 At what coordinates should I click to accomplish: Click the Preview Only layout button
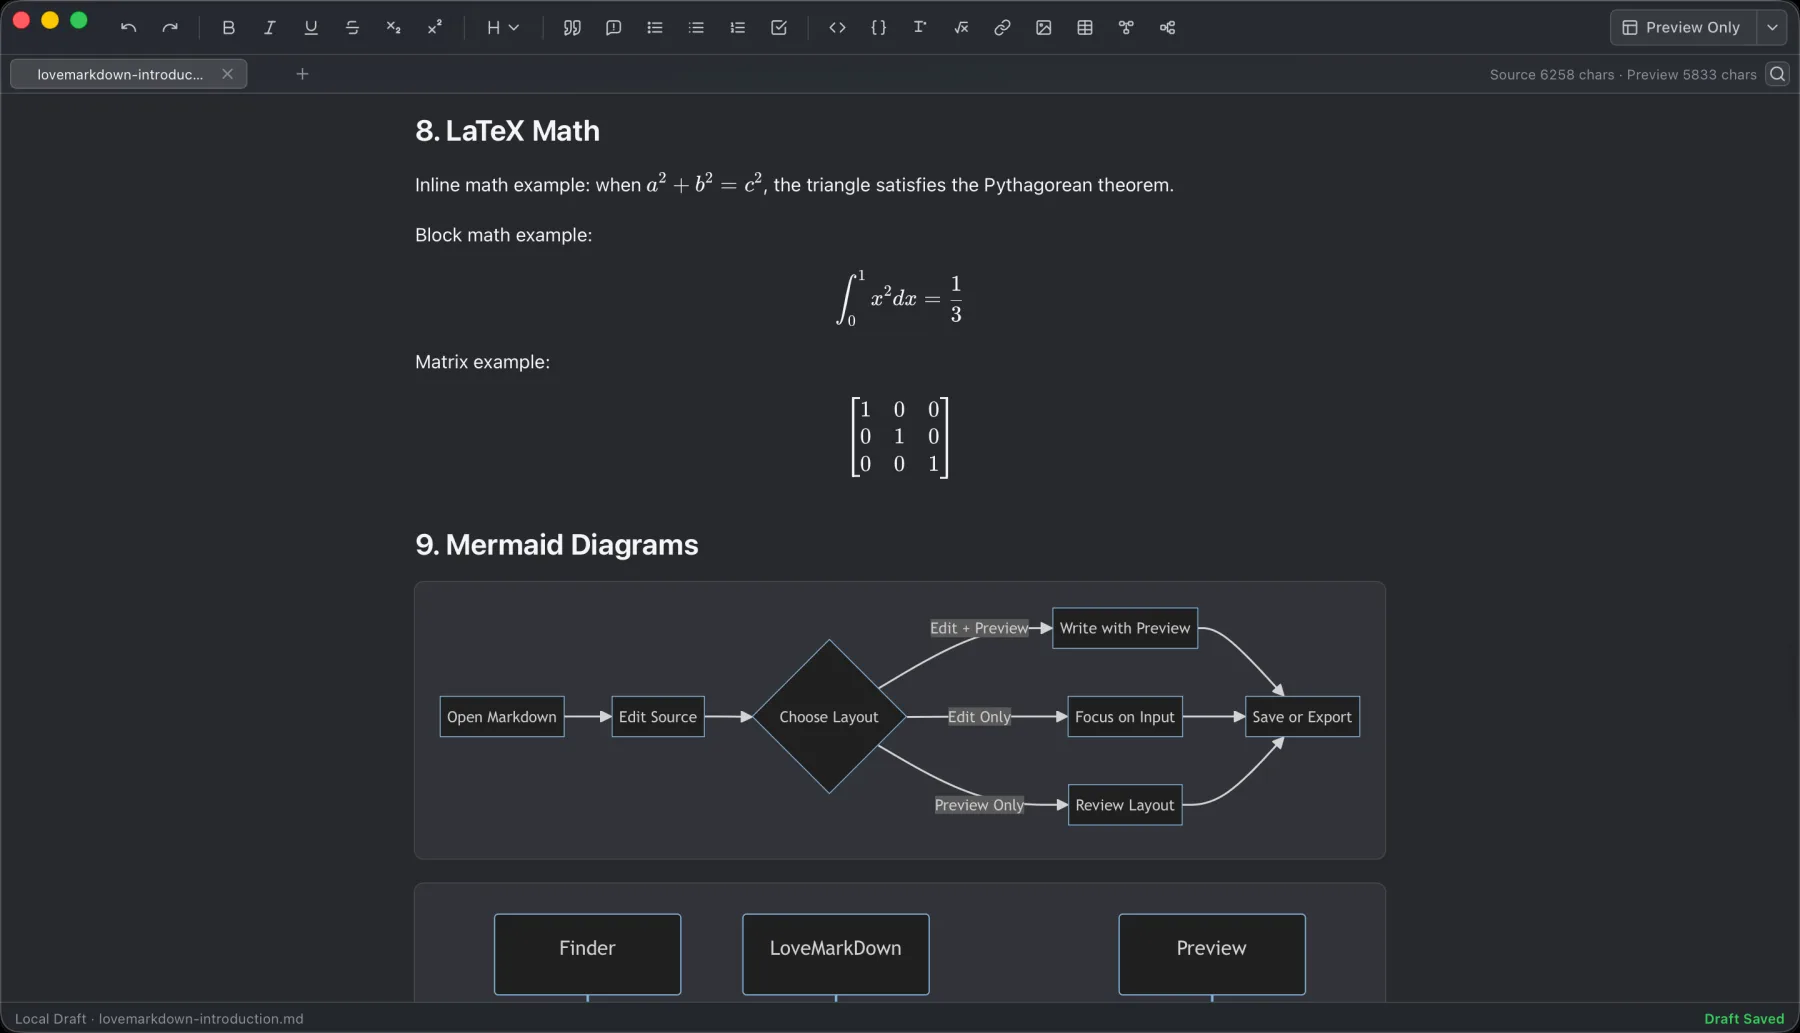(1683, 28)
